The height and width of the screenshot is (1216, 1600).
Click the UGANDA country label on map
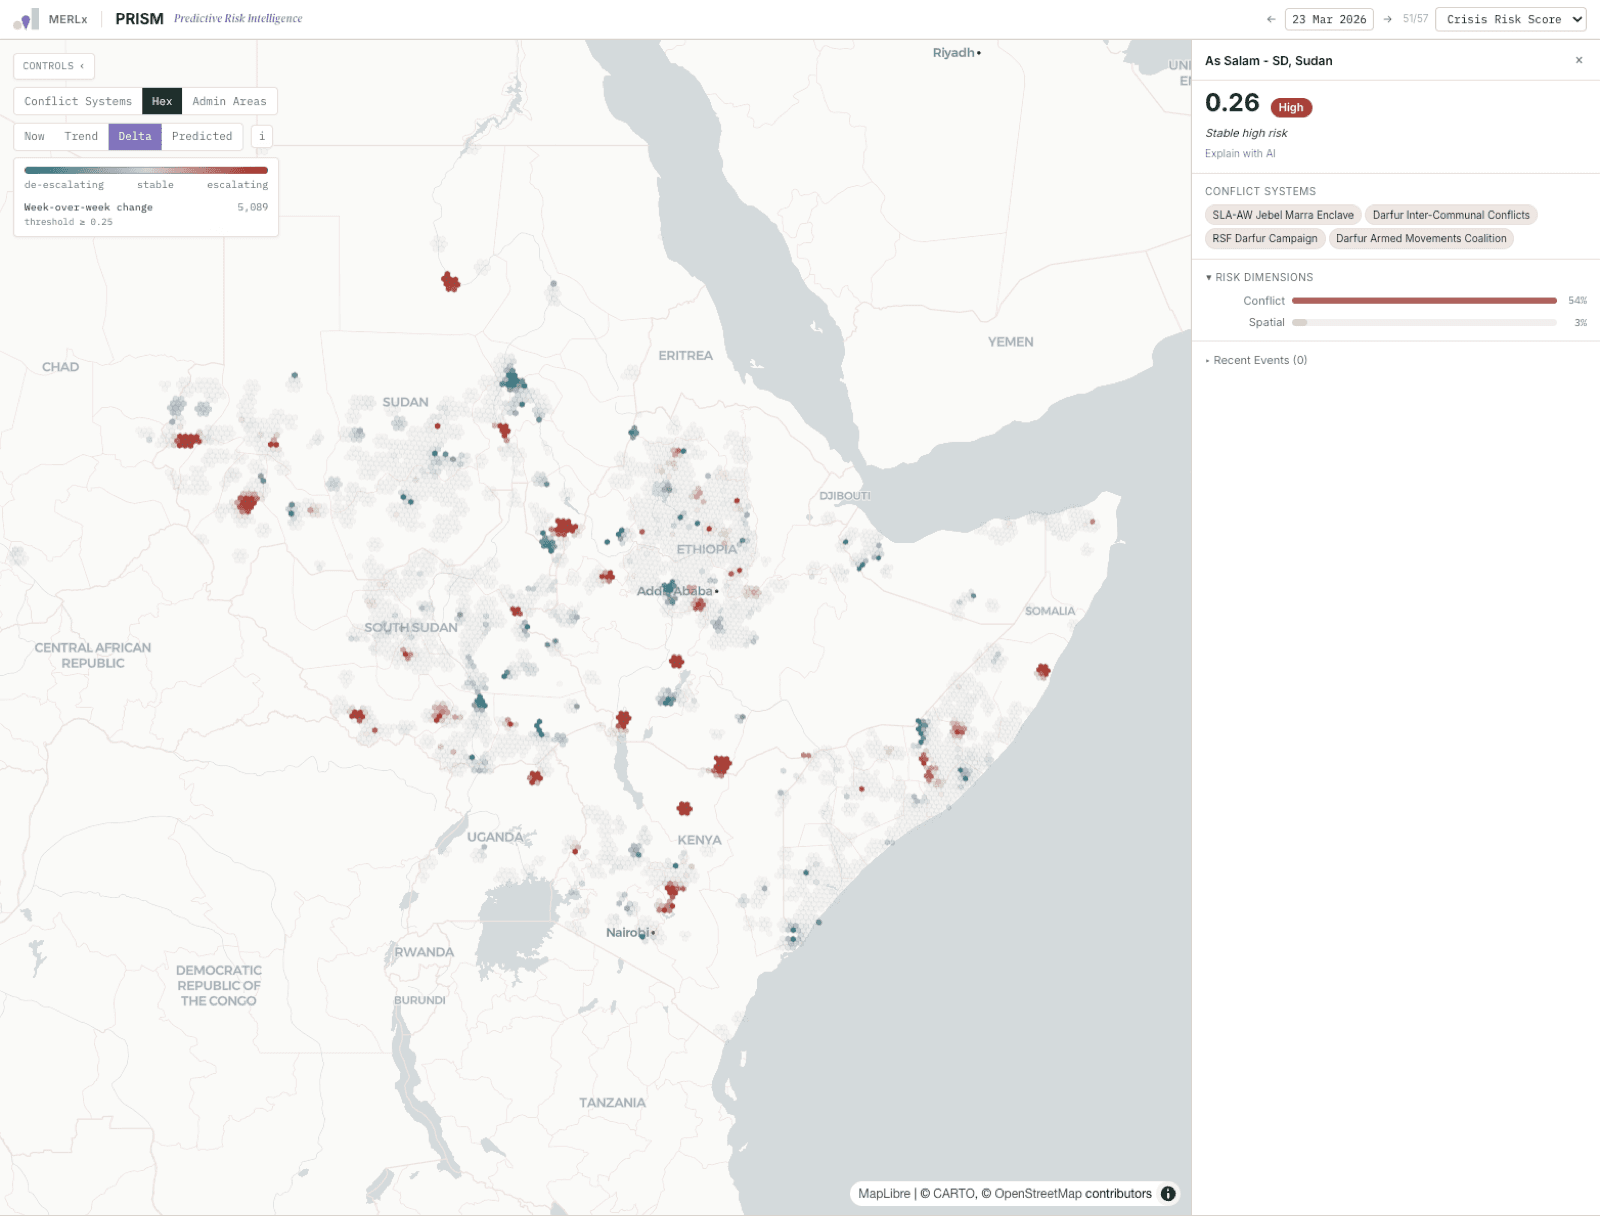pos(495,837)
